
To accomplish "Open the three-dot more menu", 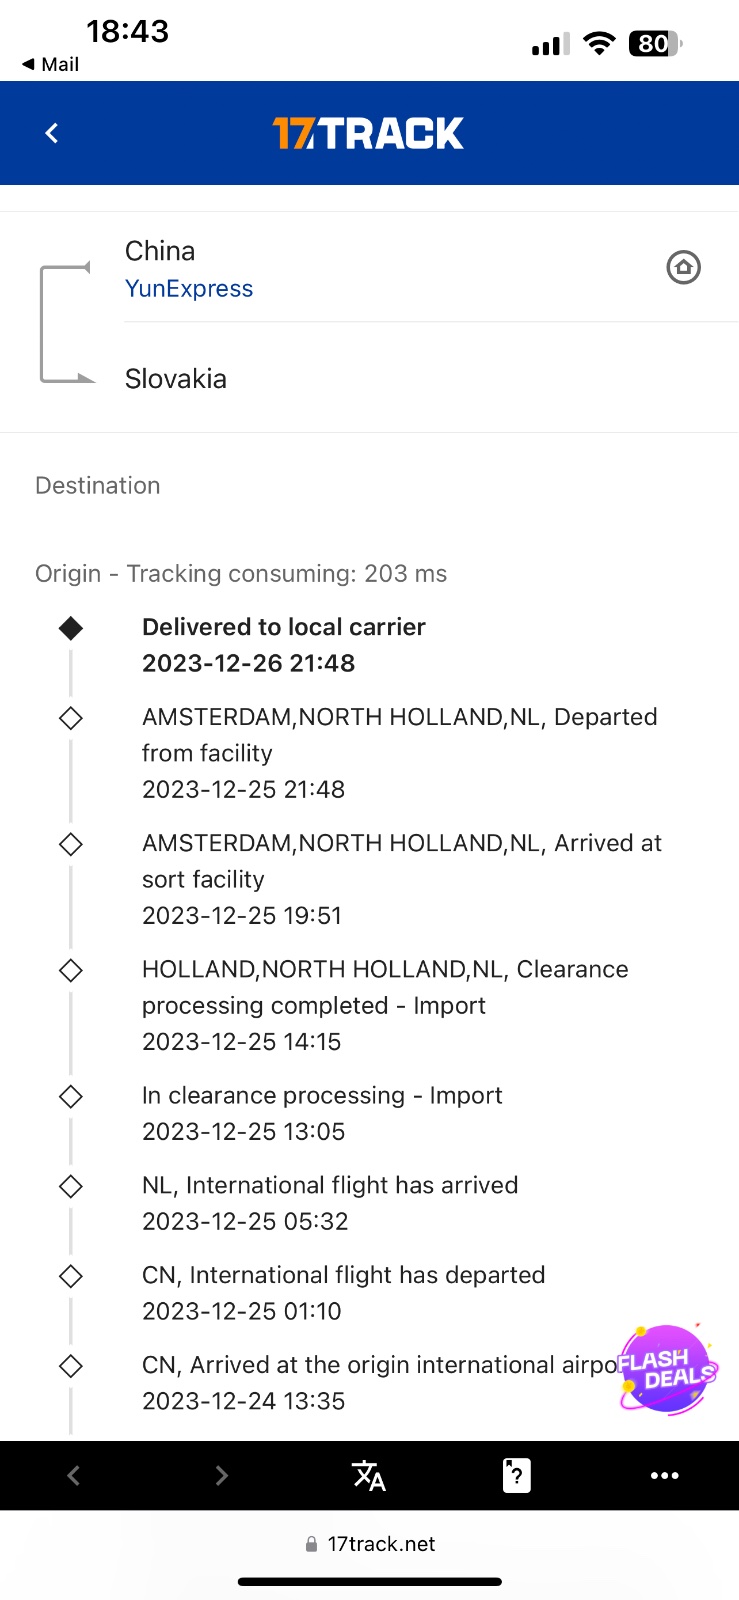I will (x=664, y=1475).
